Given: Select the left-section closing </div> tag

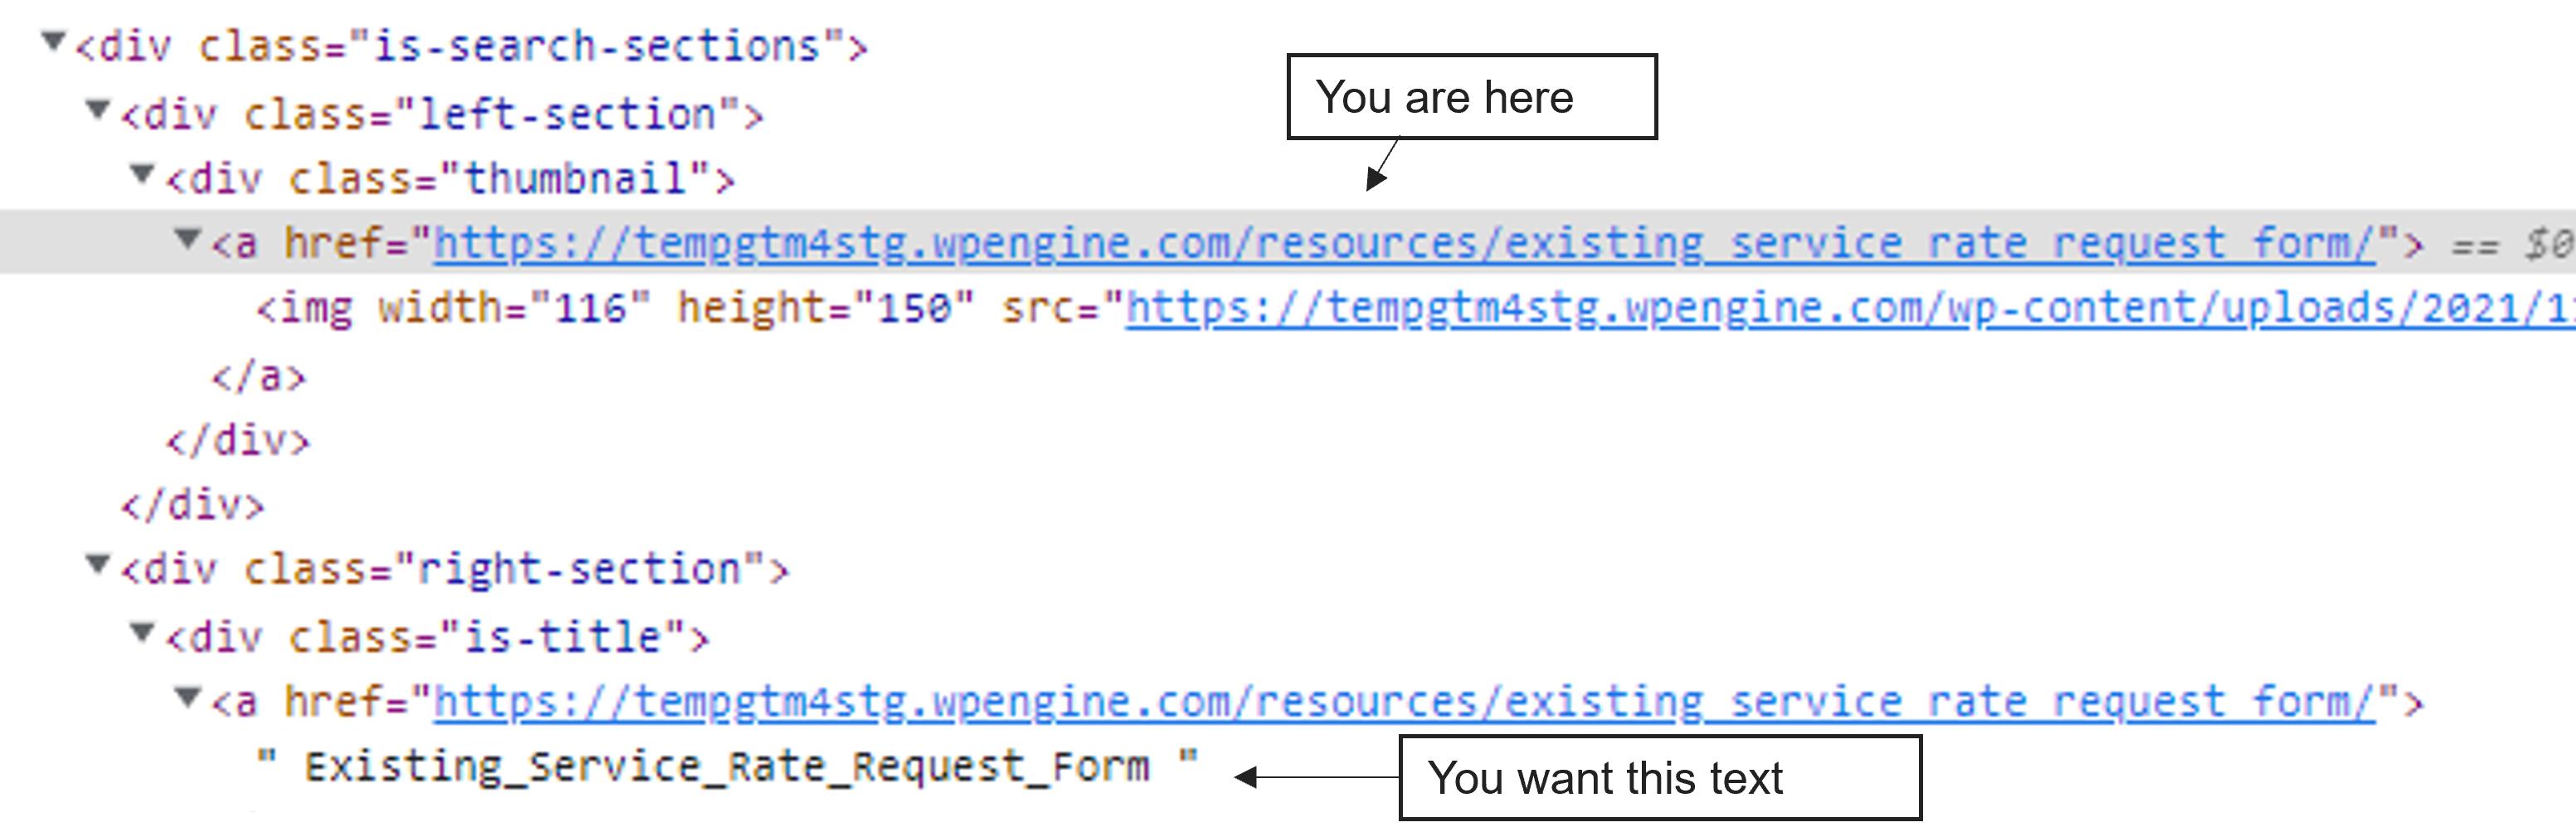Looking at the screenshot, I should (192, 505).
